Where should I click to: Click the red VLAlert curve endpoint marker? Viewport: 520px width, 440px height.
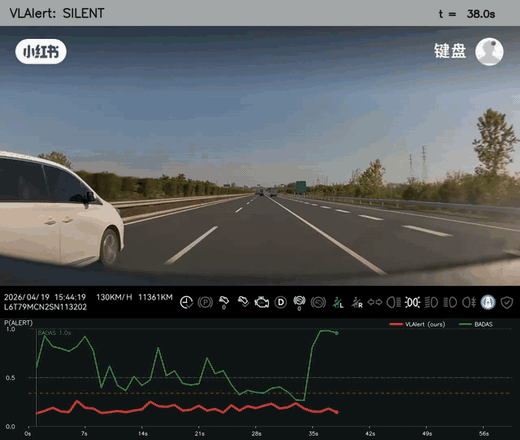pyautogui.click(x=337, y=412)
